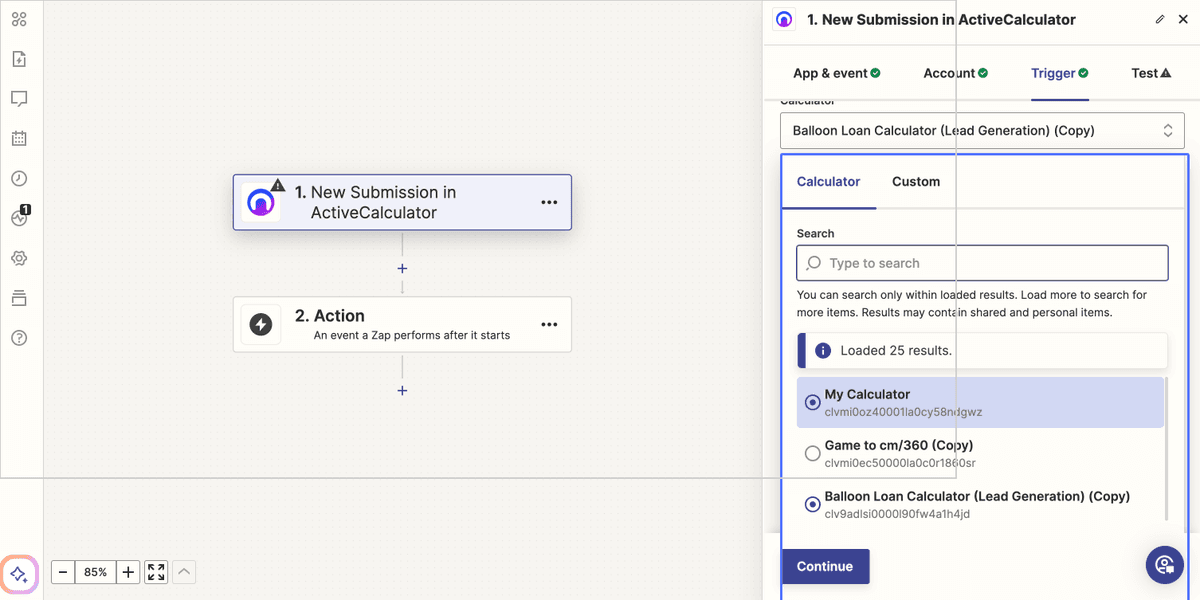
Task: Zoom in with the plus button
Action: (x=128, y=572)
